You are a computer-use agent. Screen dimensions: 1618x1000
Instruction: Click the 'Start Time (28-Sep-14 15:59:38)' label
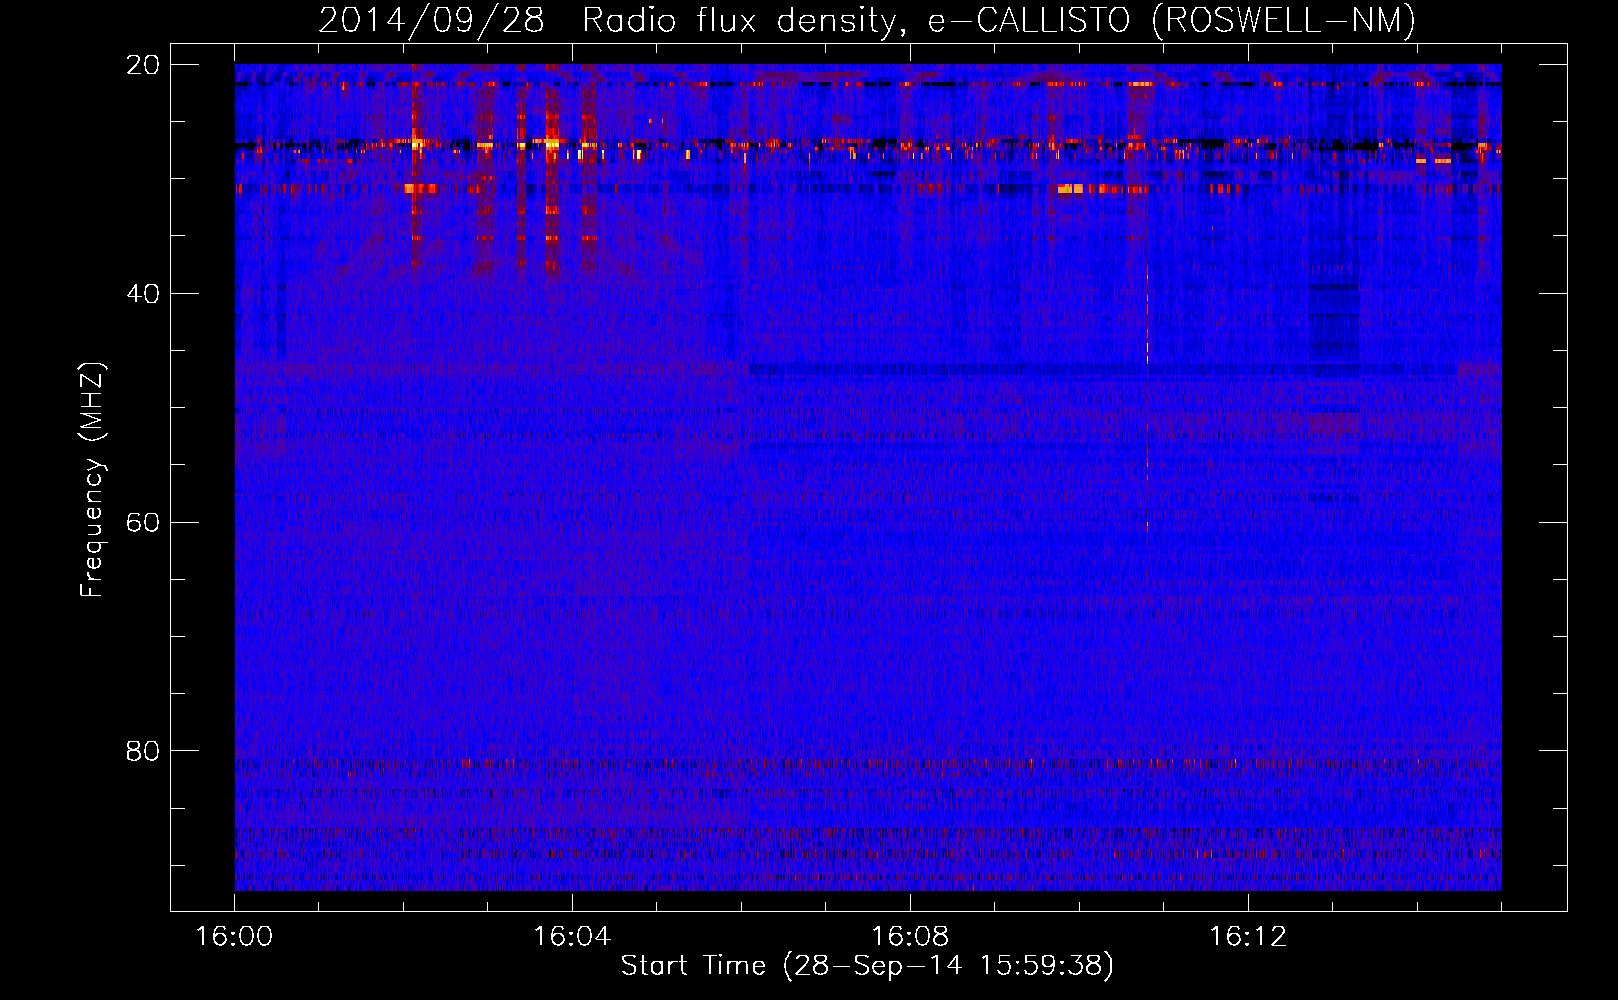(x=867, y=966)
